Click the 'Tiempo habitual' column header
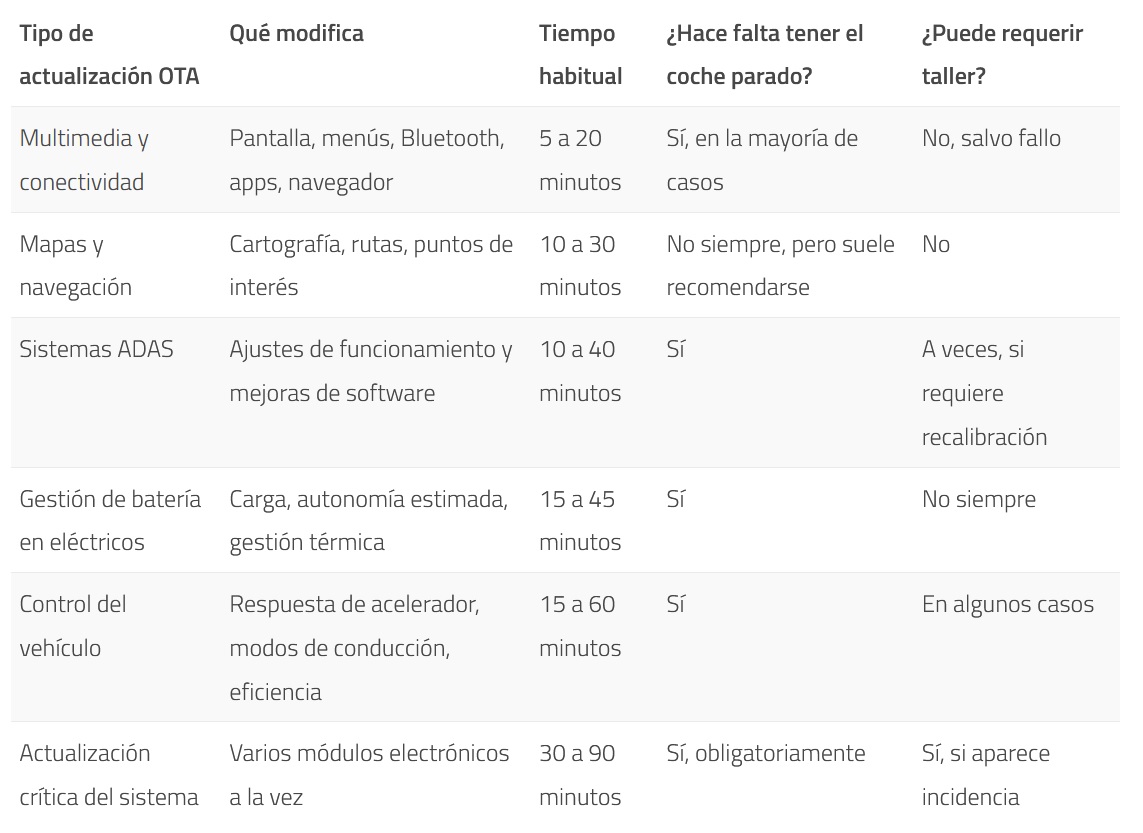 pos(580,55)
